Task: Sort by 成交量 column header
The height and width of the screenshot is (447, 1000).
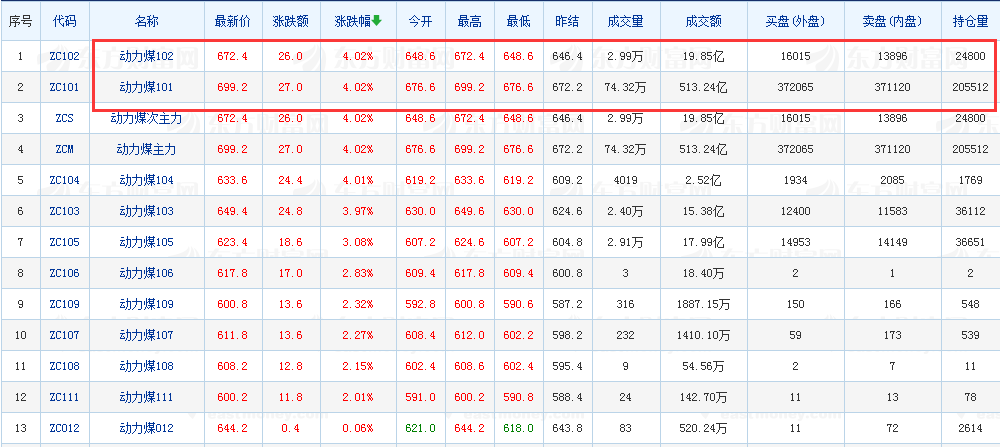Action: pyautogui.click(x=626, y=21)
